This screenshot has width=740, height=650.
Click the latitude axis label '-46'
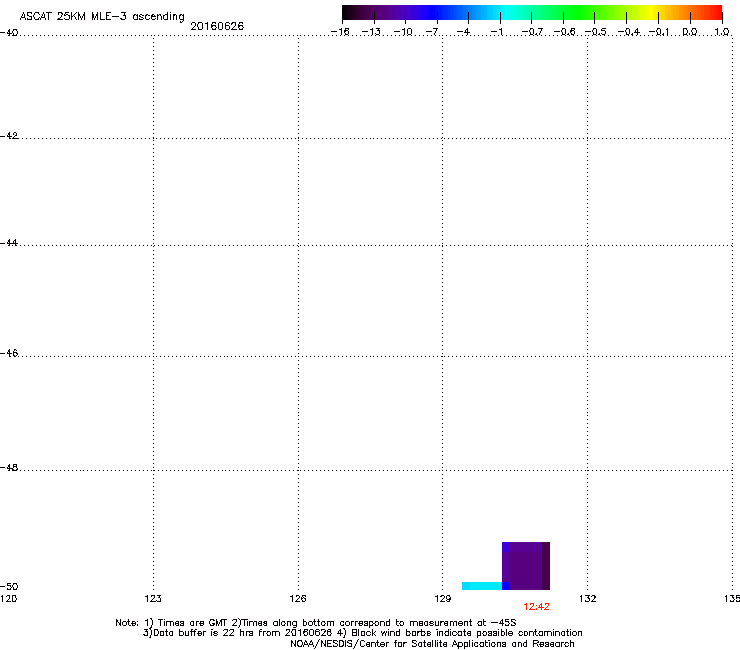(x=9, y=354)
